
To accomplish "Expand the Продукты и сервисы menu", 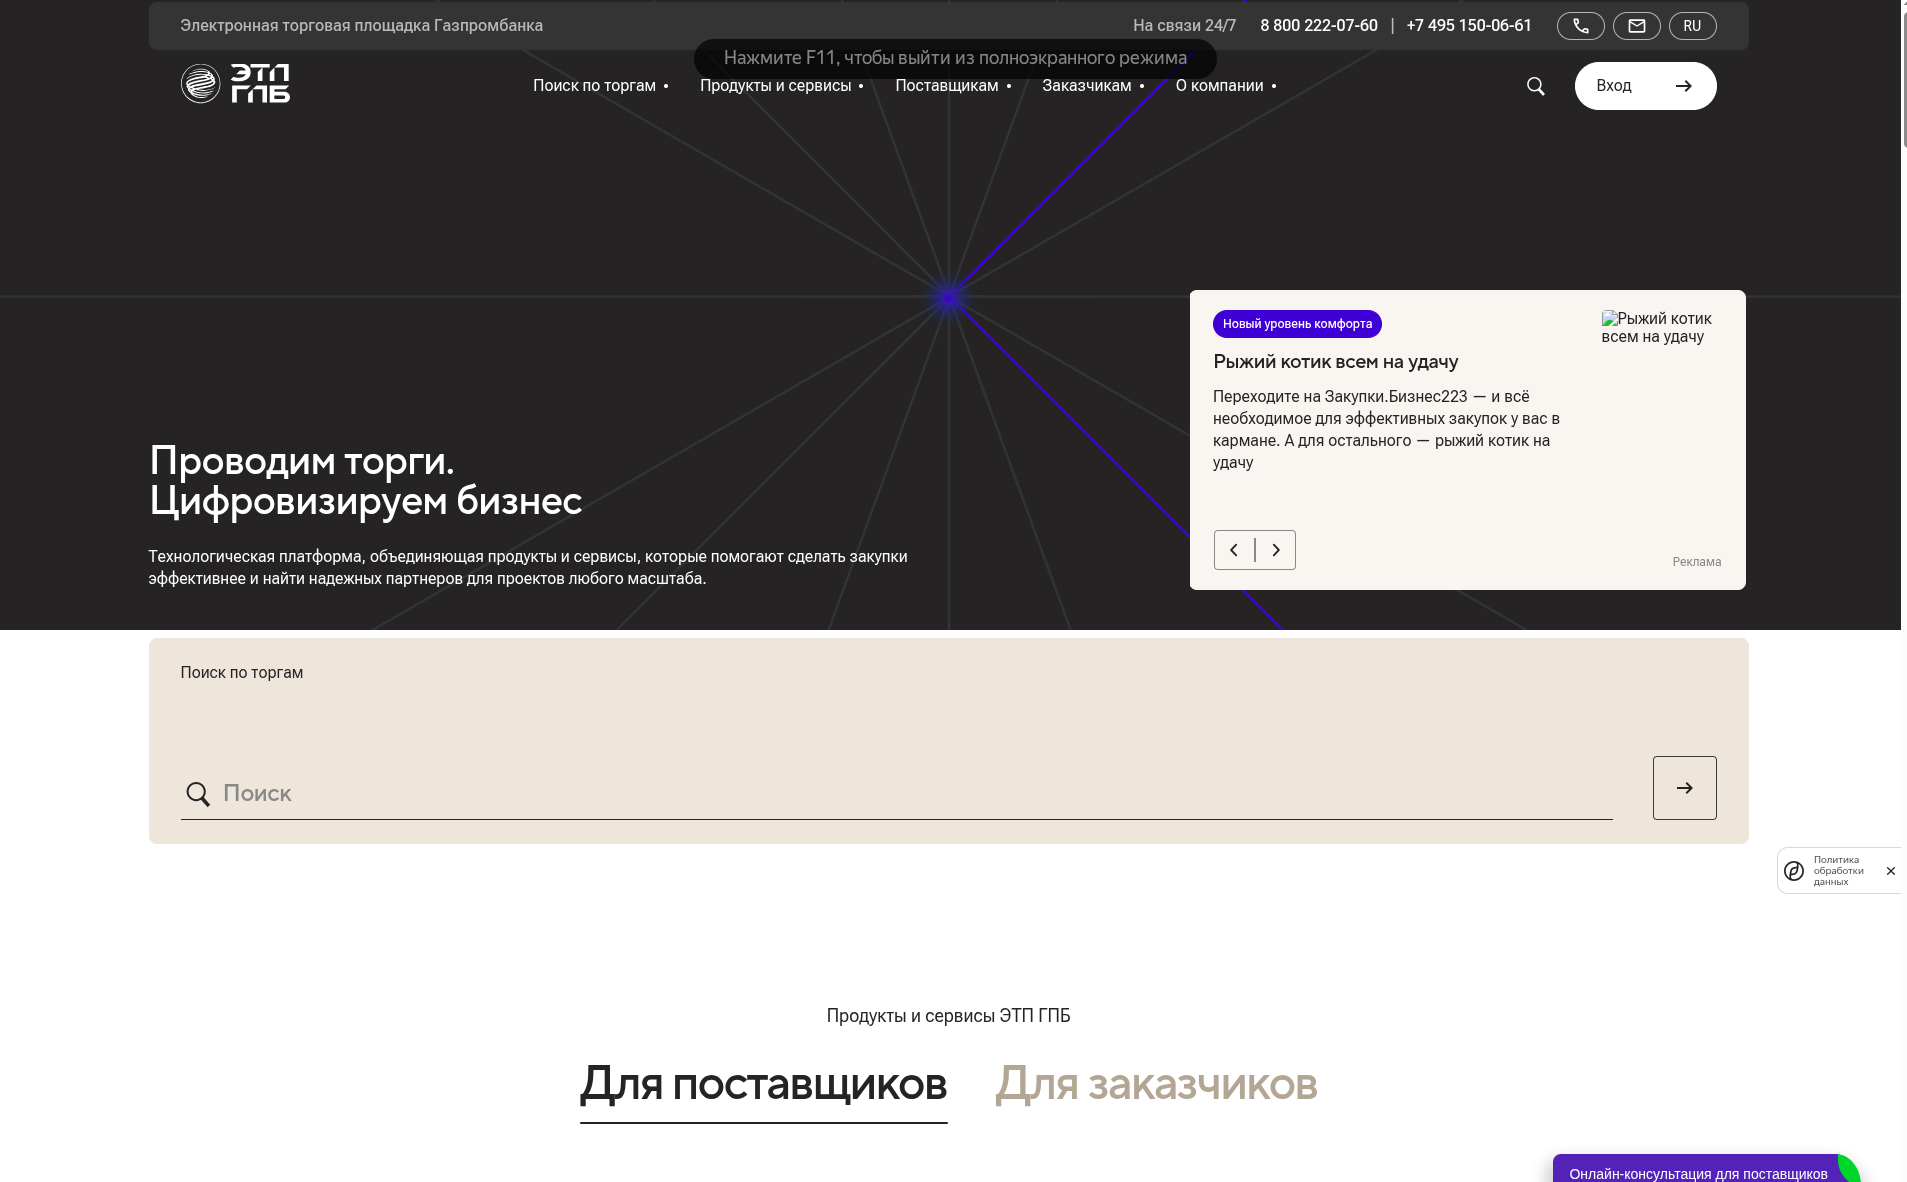I will pos(781,86).
